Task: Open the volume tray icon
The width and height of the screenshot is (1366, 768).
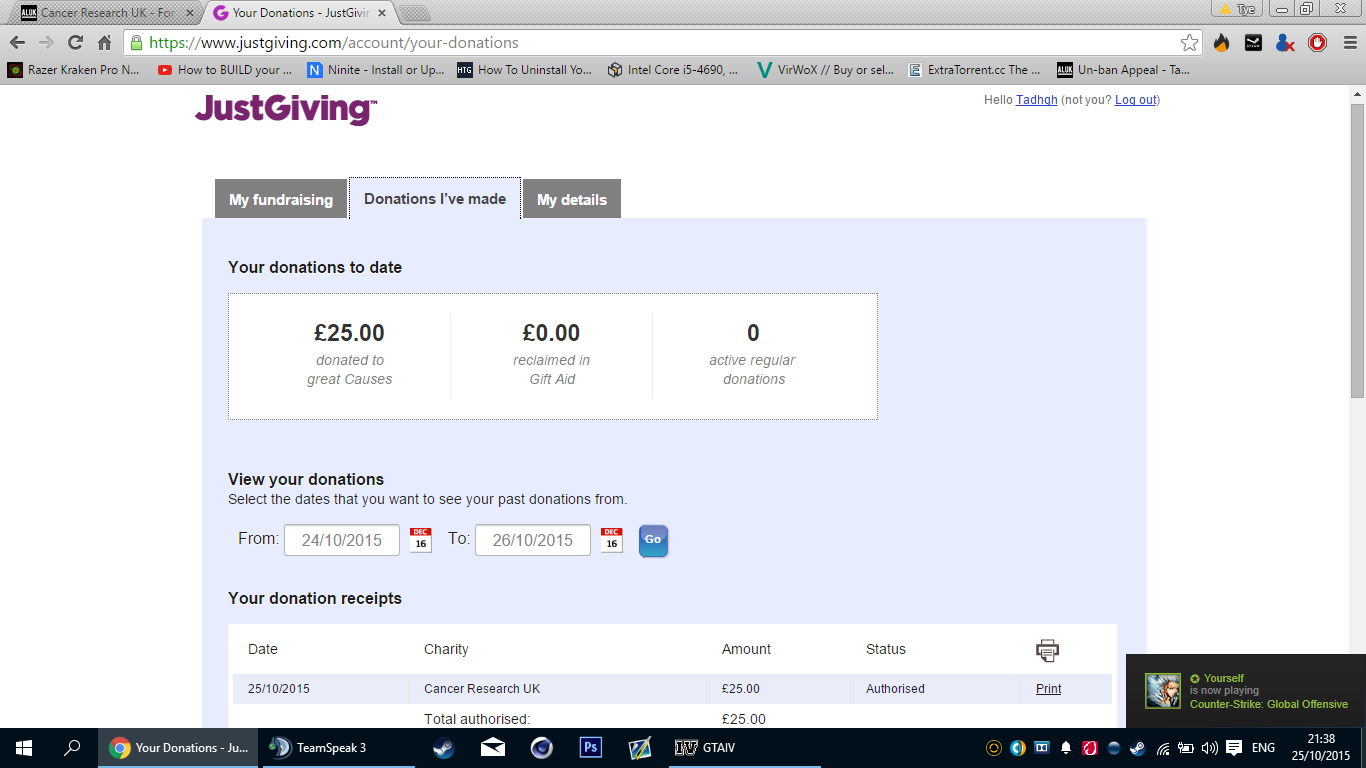Action: (x=1210, y=748)
